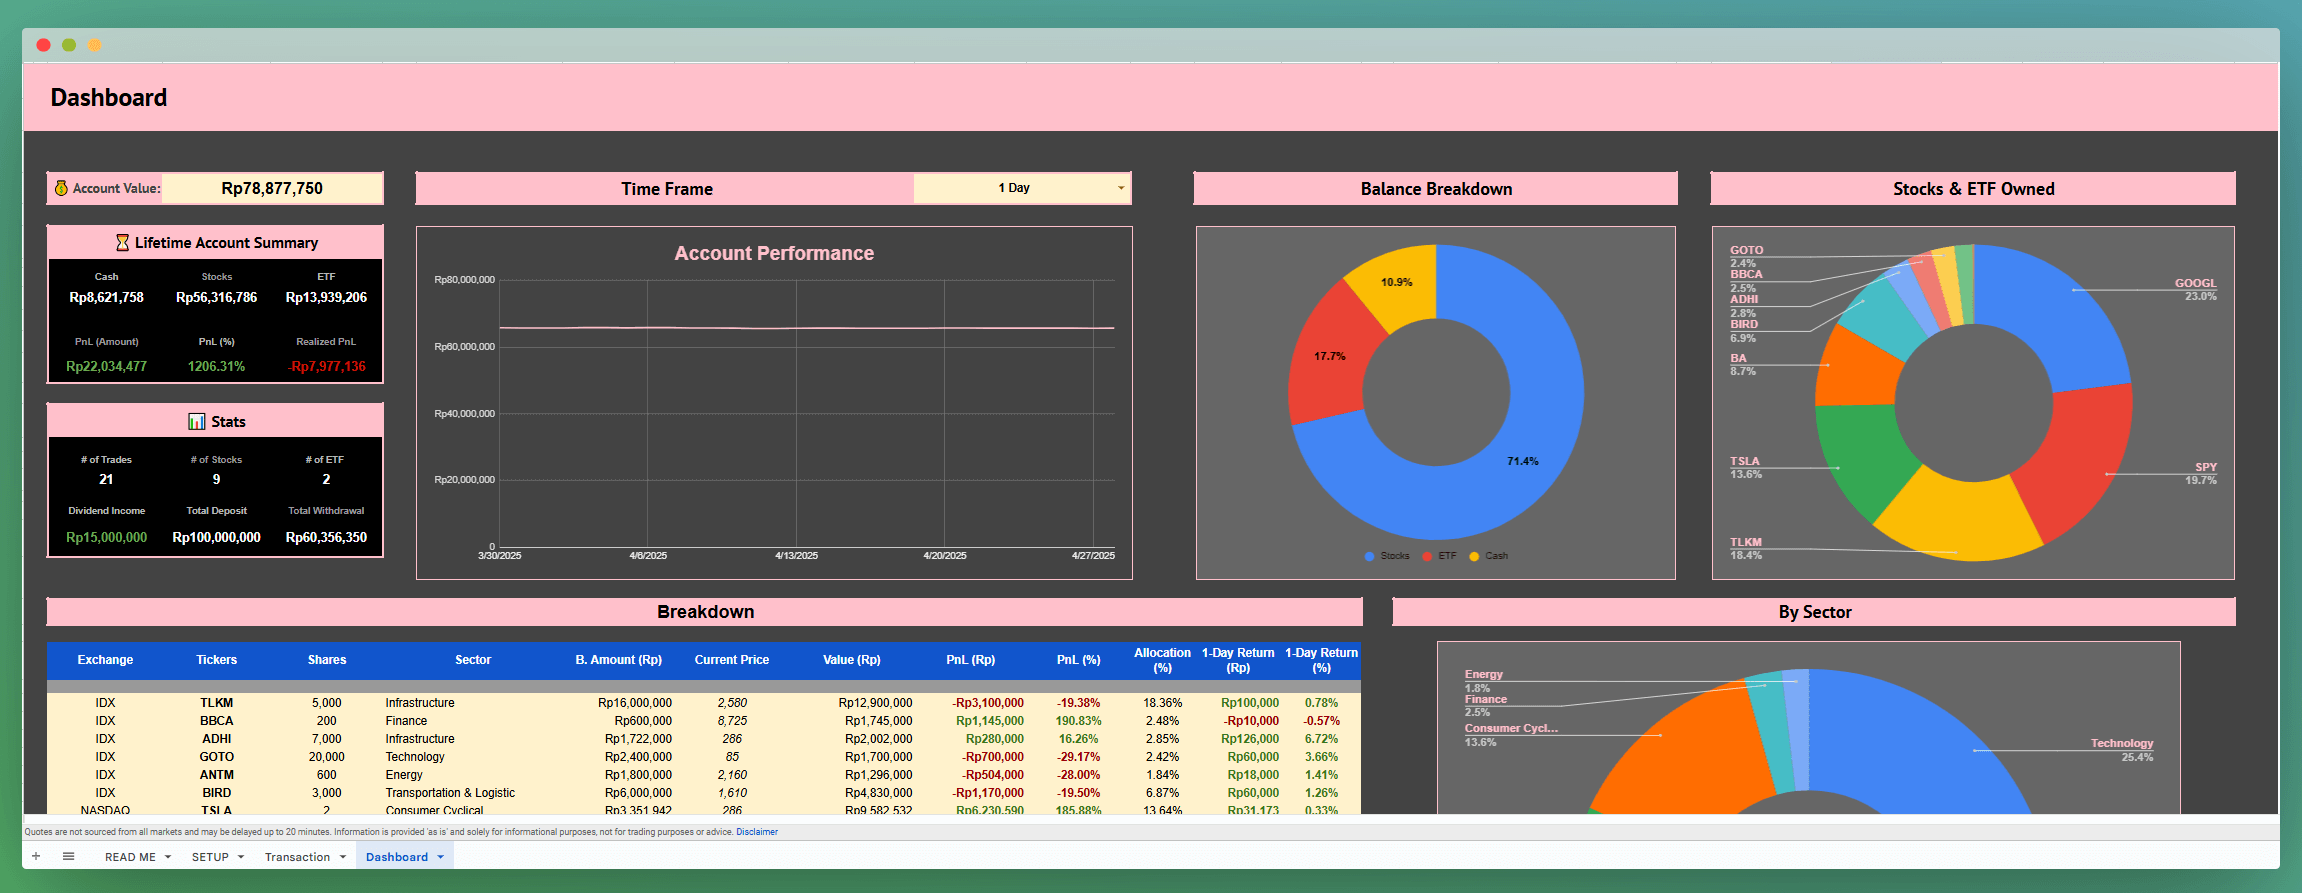Viewport: 2302px width, 893px height.
Task: Select the Account Value cell Rp78,877,750
Action: [x=272, y=188]
